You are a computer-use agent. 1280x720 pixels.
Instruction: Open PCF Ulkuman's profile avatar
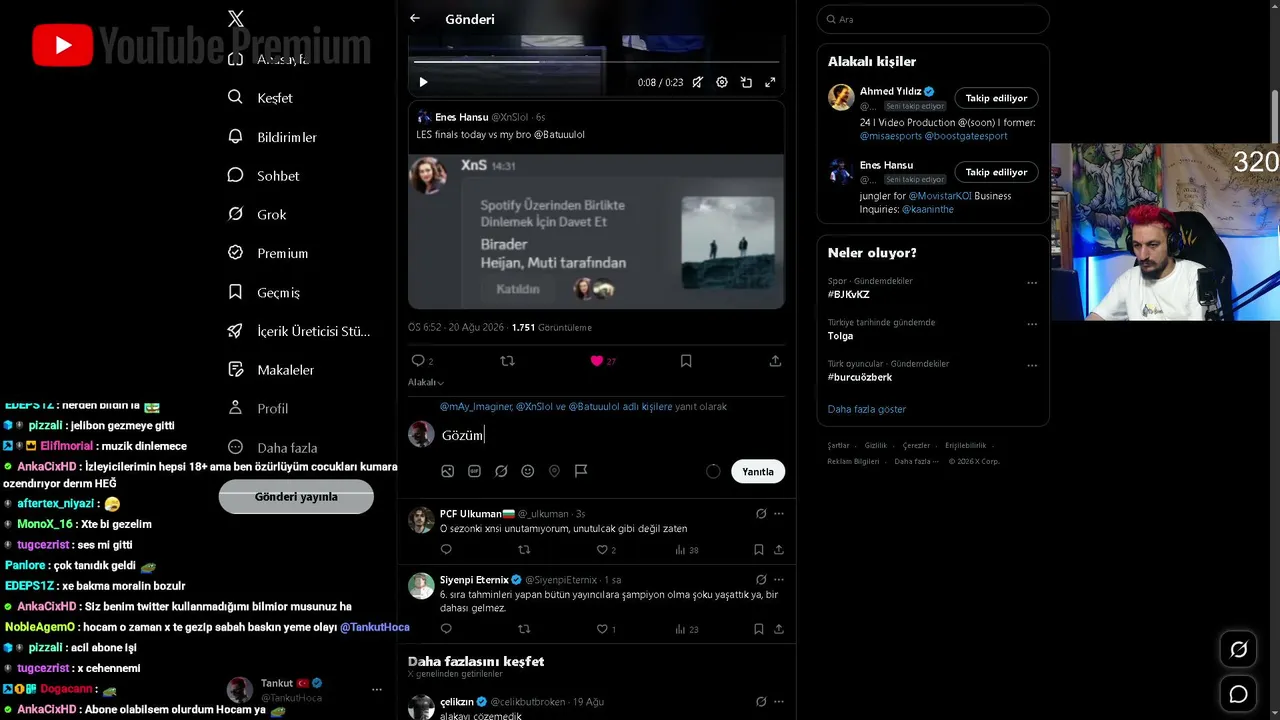(421, 520)
